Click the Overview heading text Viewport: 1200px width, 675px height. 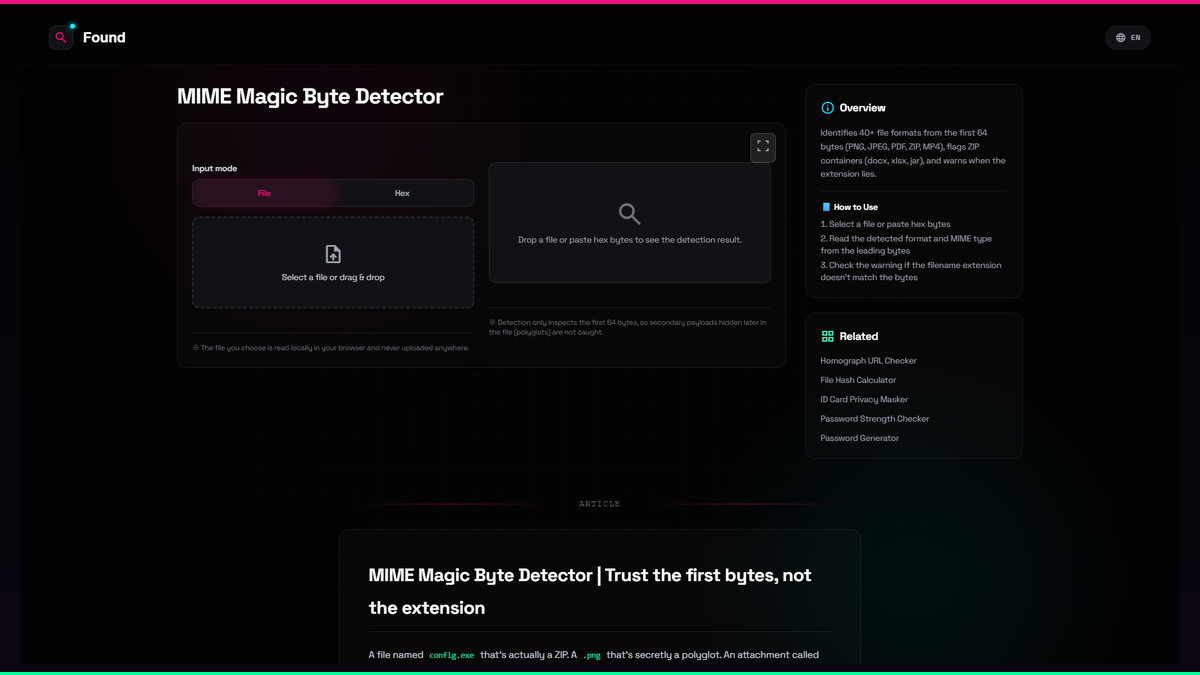click(863, 108)
